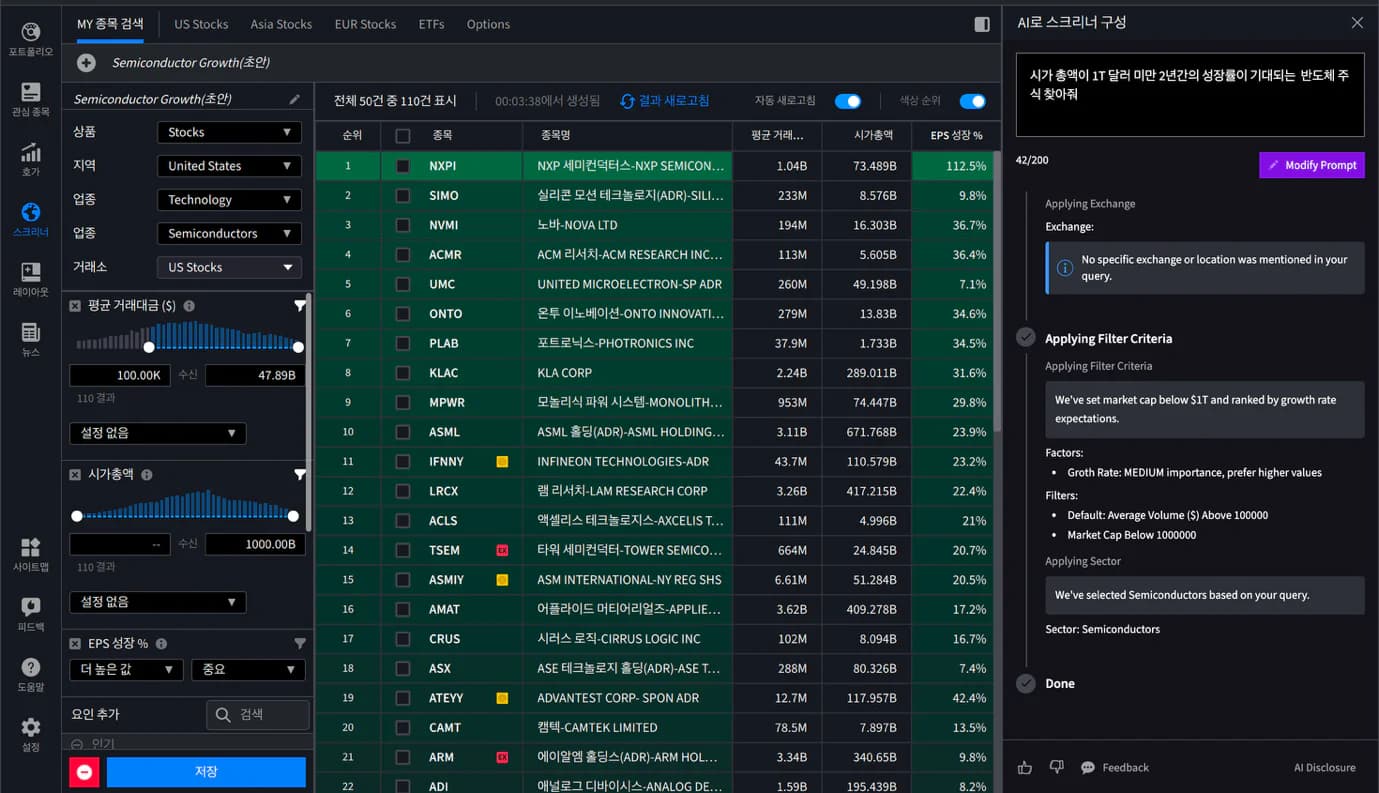Image resolution: width=1379 pixels, height=793 pixels.
Task: Open the 피드백 sidebar icon
Action: pyautogui.click(x=30, y=607)
